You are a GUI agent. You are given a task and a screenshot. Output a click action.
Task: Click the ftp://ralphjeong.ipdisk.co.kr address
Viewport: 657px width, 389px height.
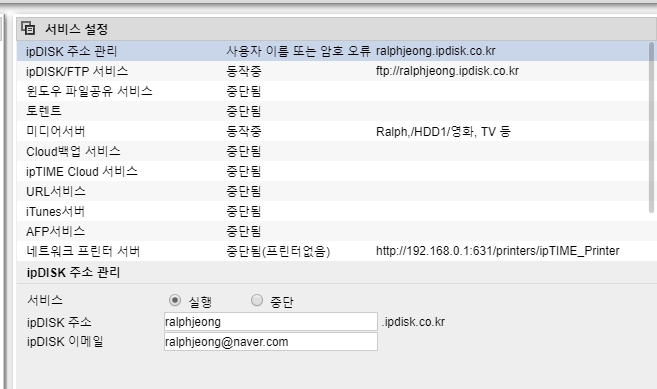pyautogui.click(x=447, y=71)
